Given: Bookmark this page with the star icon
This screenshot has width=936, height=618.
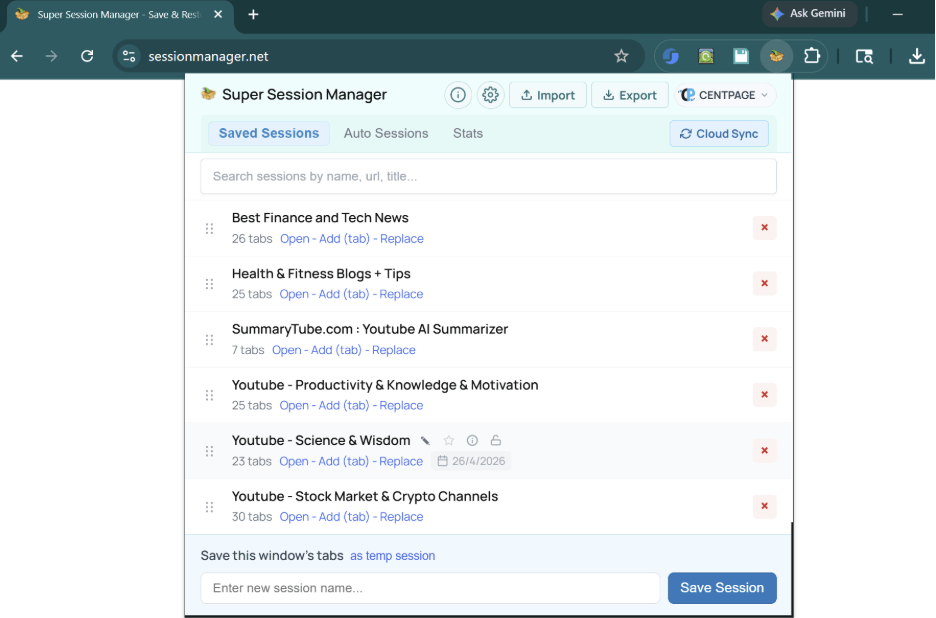Looking at the screenshot, I should pos(621,56).
